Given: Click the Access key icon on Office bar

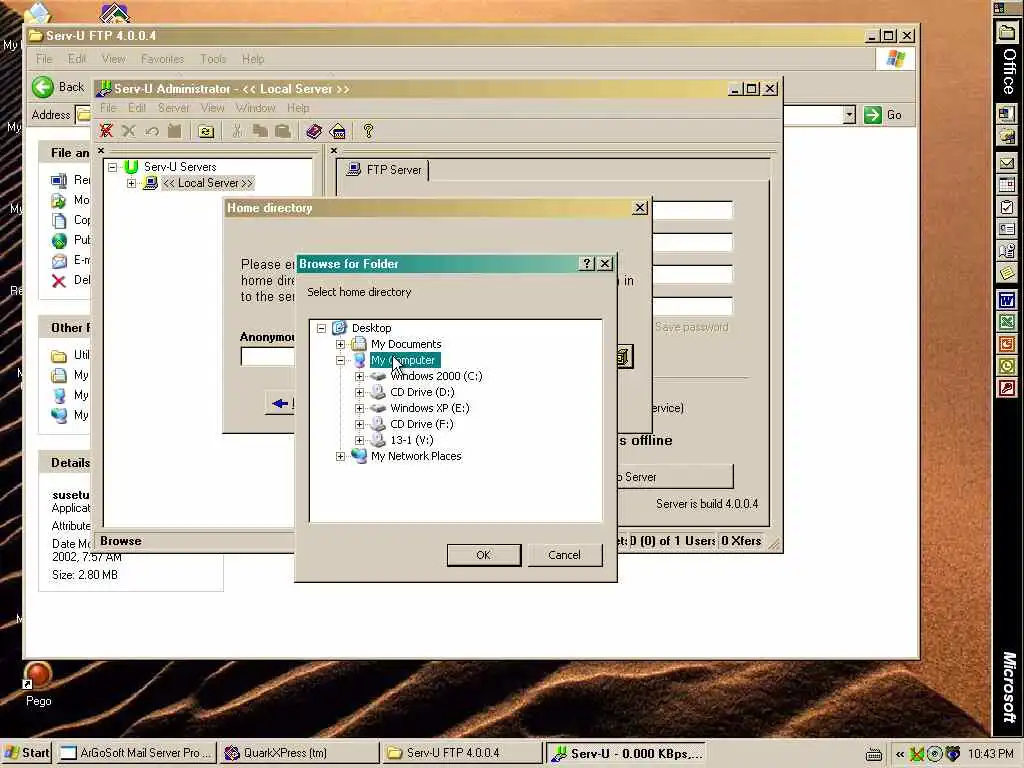Looking at the screenshot, I should coord(1006,388).
